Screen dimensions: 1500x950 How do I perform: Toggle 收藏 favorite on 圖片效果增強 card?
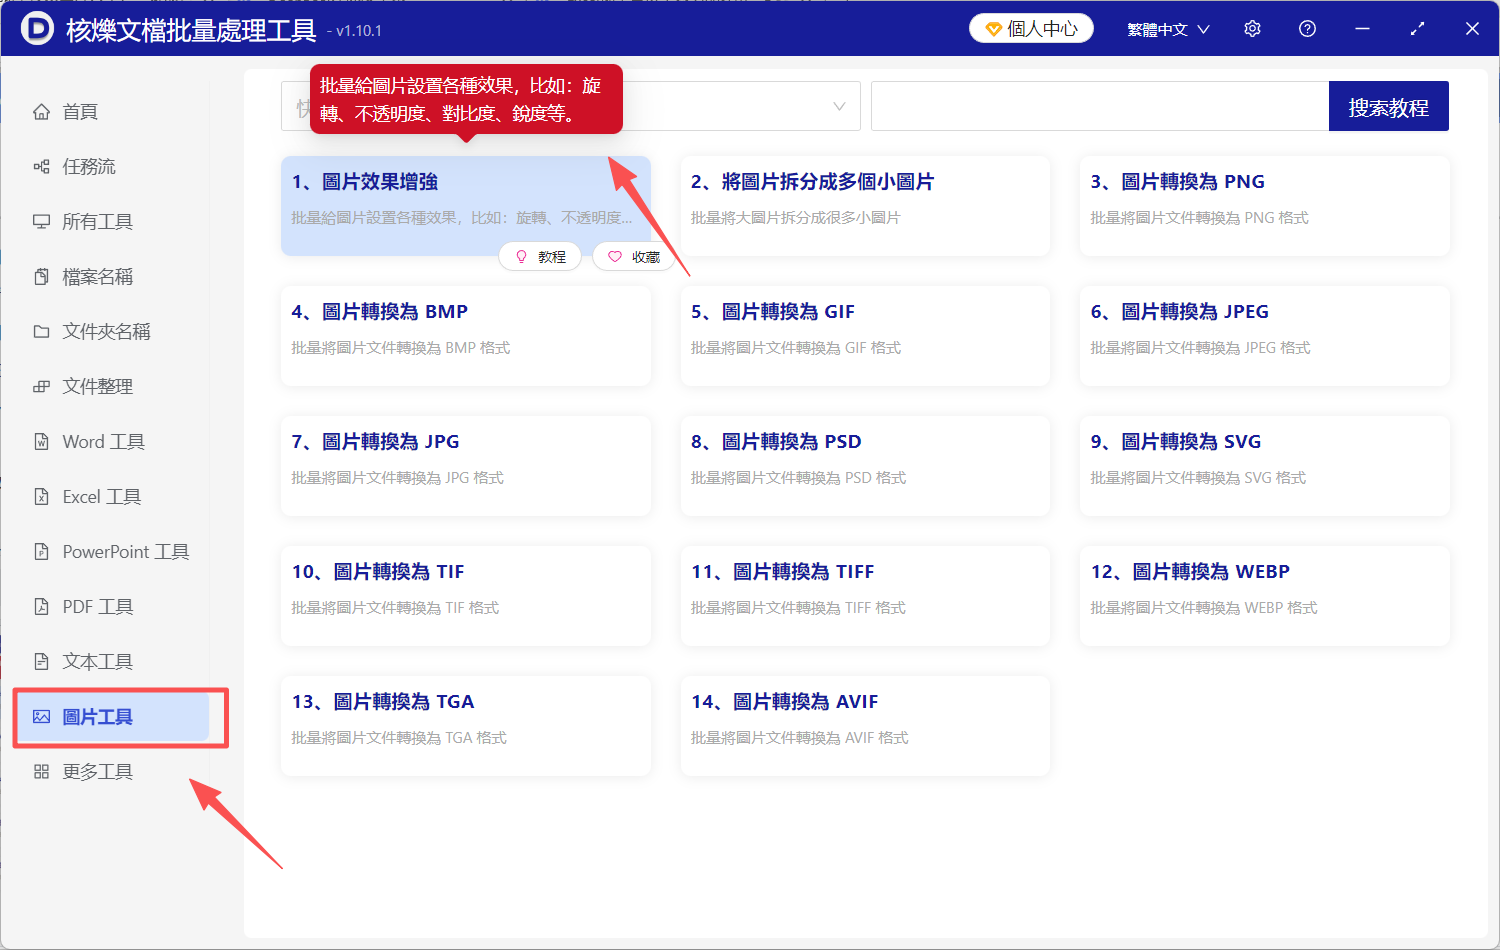tap(633, 256)
